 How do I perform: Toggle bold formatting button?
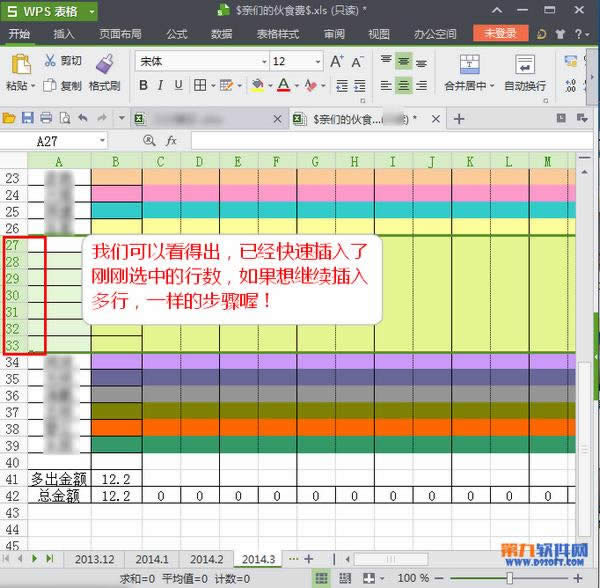coord(145,86)
